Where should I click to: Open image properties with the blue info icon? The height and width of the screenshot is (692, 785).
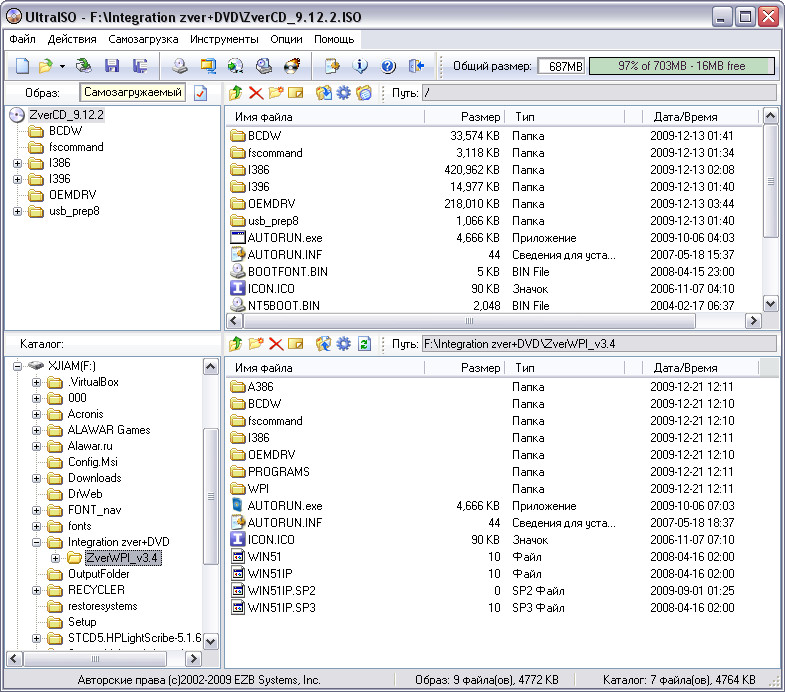click(360, 66)
